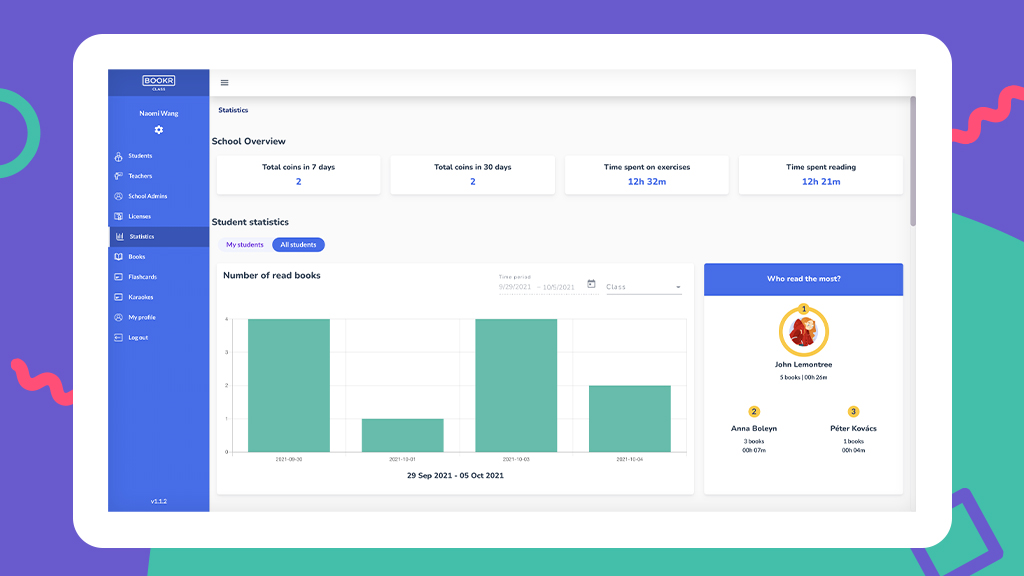The image size is (1024, 576).
Task: Click rank 1 badge on top reader
Action: [x=804, y=309]
